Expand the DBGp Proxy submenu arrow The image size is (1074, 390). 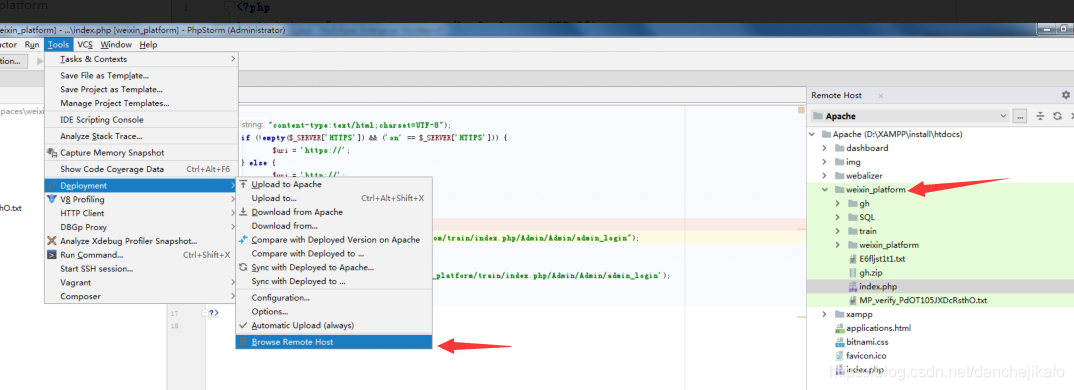[232, 227]
